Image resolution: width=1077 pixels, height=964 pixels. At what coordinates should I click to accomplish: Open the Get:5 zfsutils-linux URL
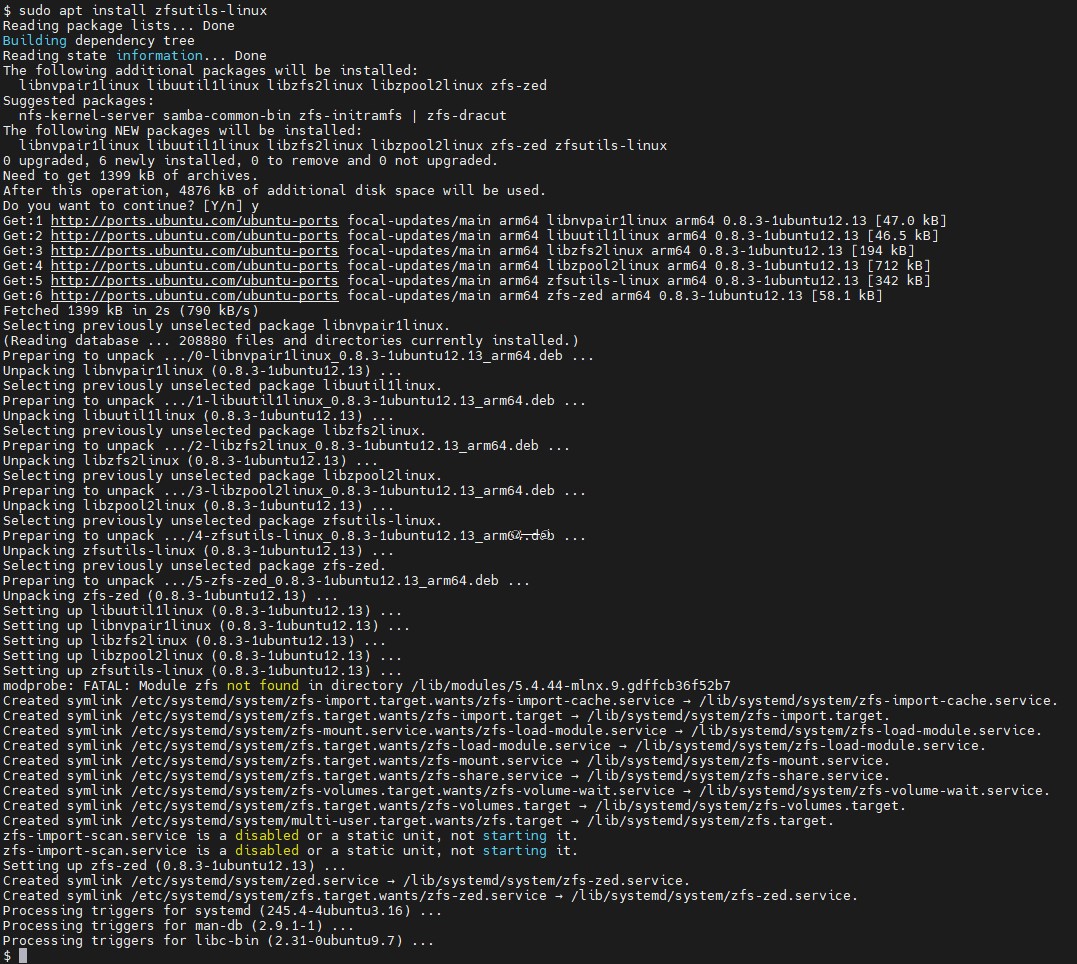194,280
